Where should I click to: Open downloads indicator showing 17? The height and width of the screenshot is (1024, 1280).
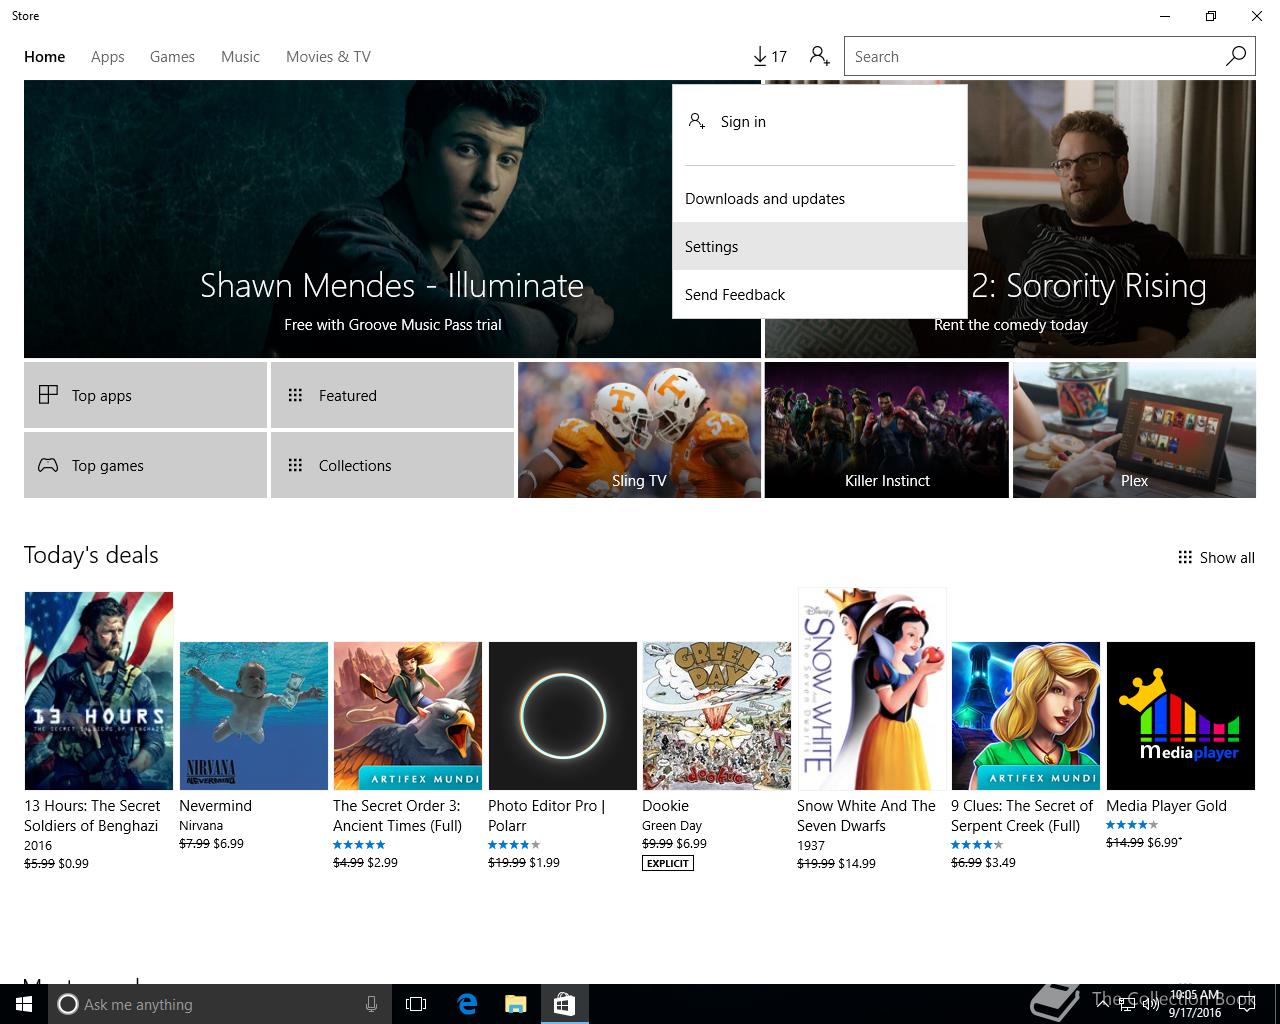770,56
